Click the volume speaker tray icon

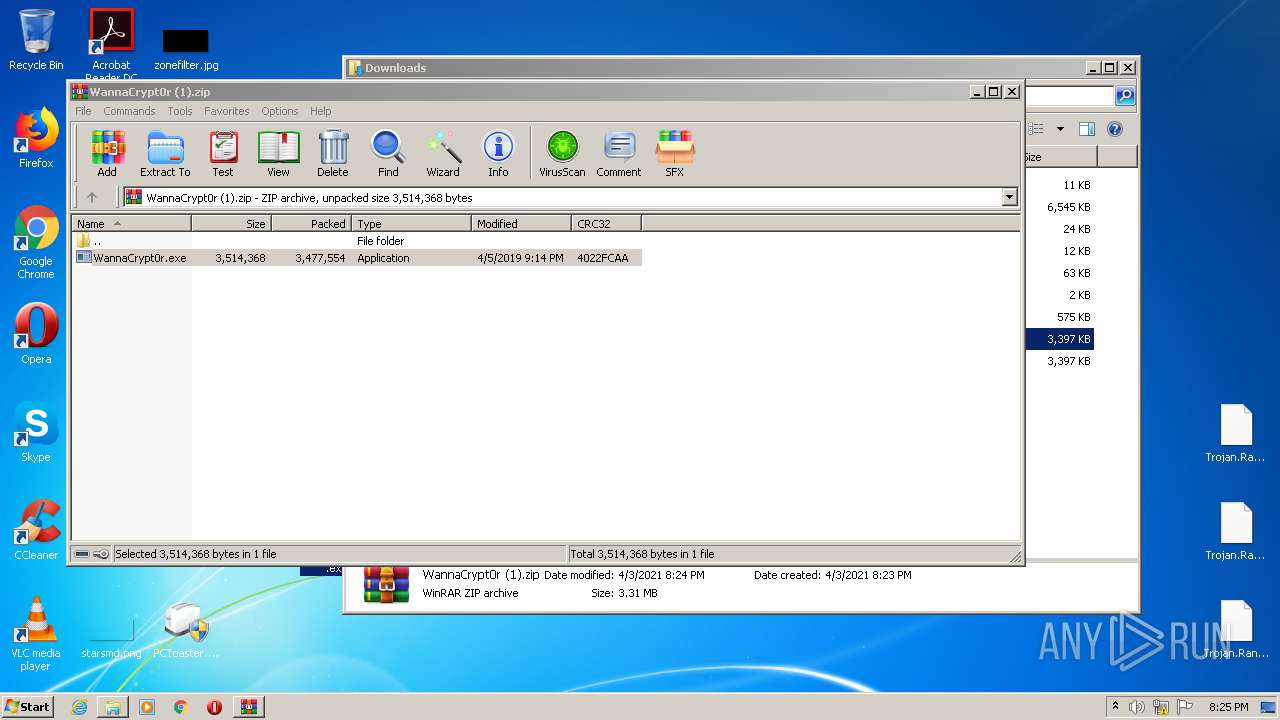(1137, 707)
